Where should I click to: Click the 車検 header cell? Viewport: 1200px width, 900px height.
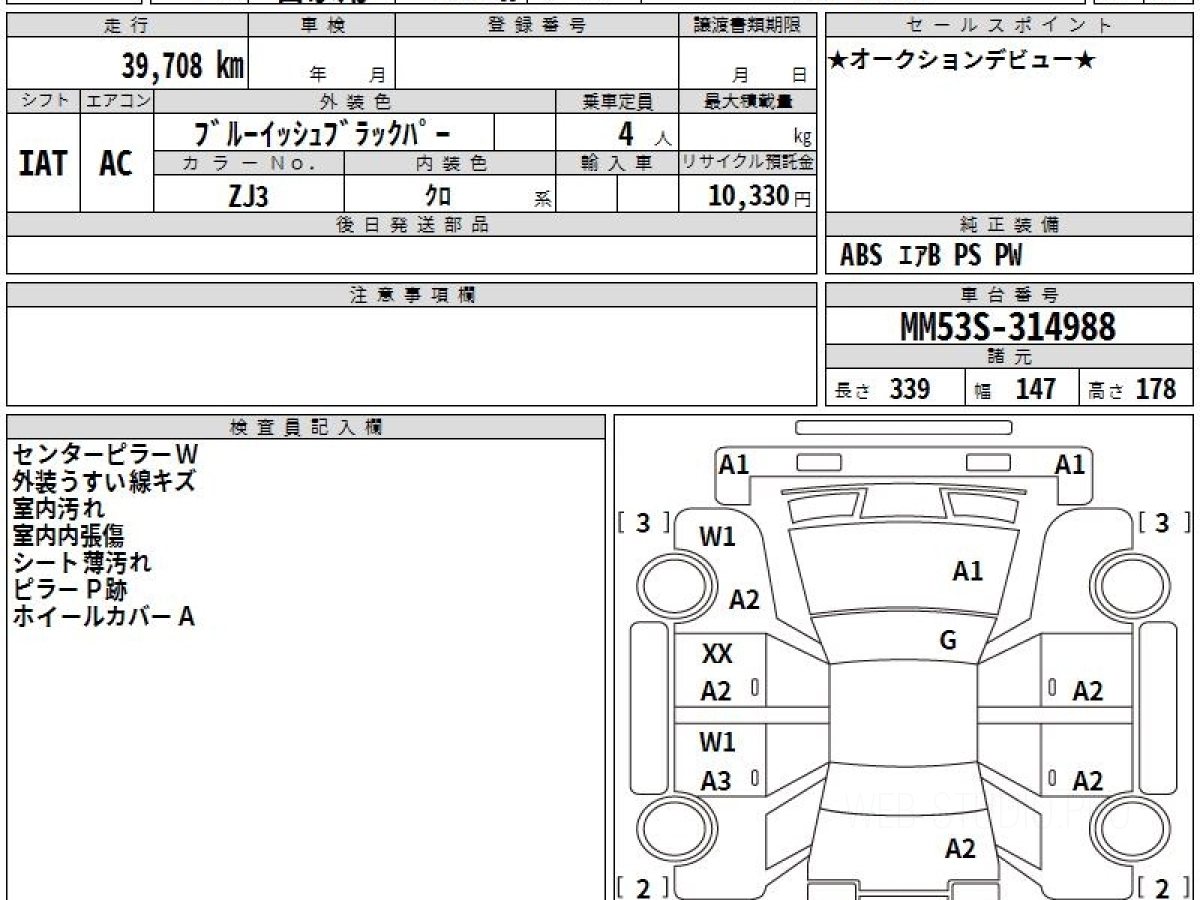click(x=322, y=26)
